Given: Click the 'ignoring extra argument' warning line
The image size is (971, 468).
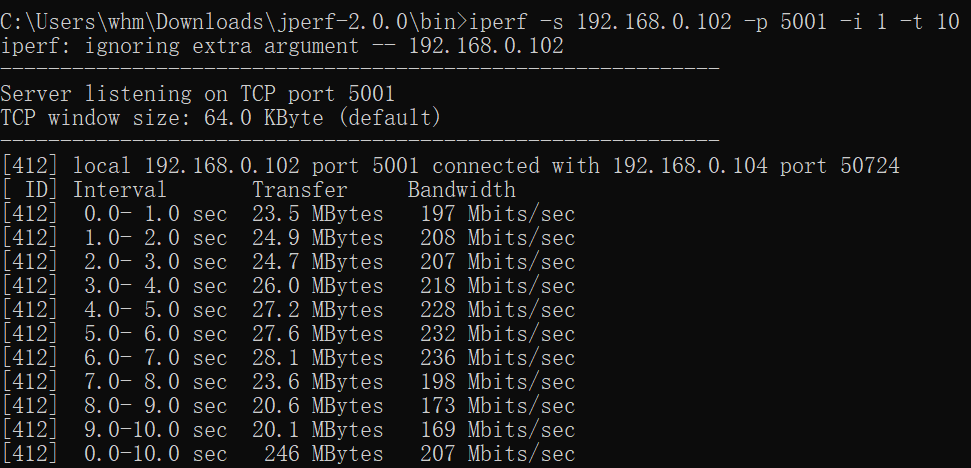Looking at the screenshot, I should 282,46.
